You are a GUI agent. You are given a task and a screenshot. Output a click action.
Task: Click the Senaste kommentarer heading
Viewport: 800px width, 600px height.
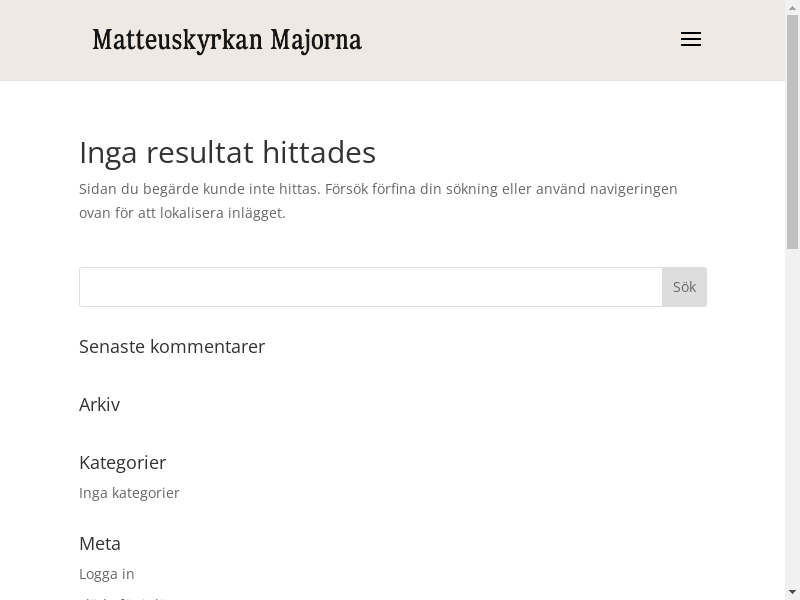[172, 346]
